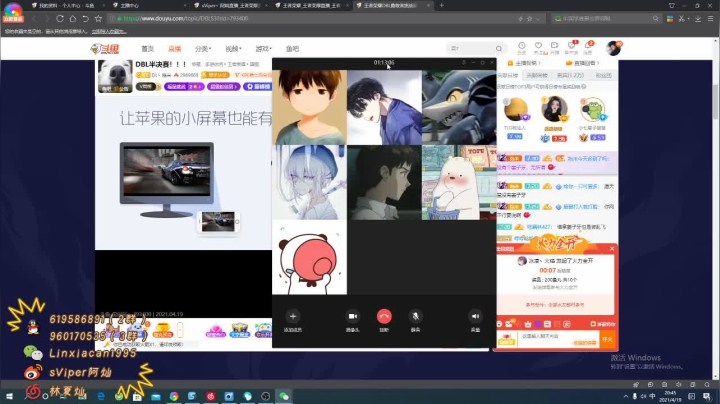This screenshot has height=404, width=720.
Task: Click the Douyu search magnifier icon
Action: click(x=499, y=48)
